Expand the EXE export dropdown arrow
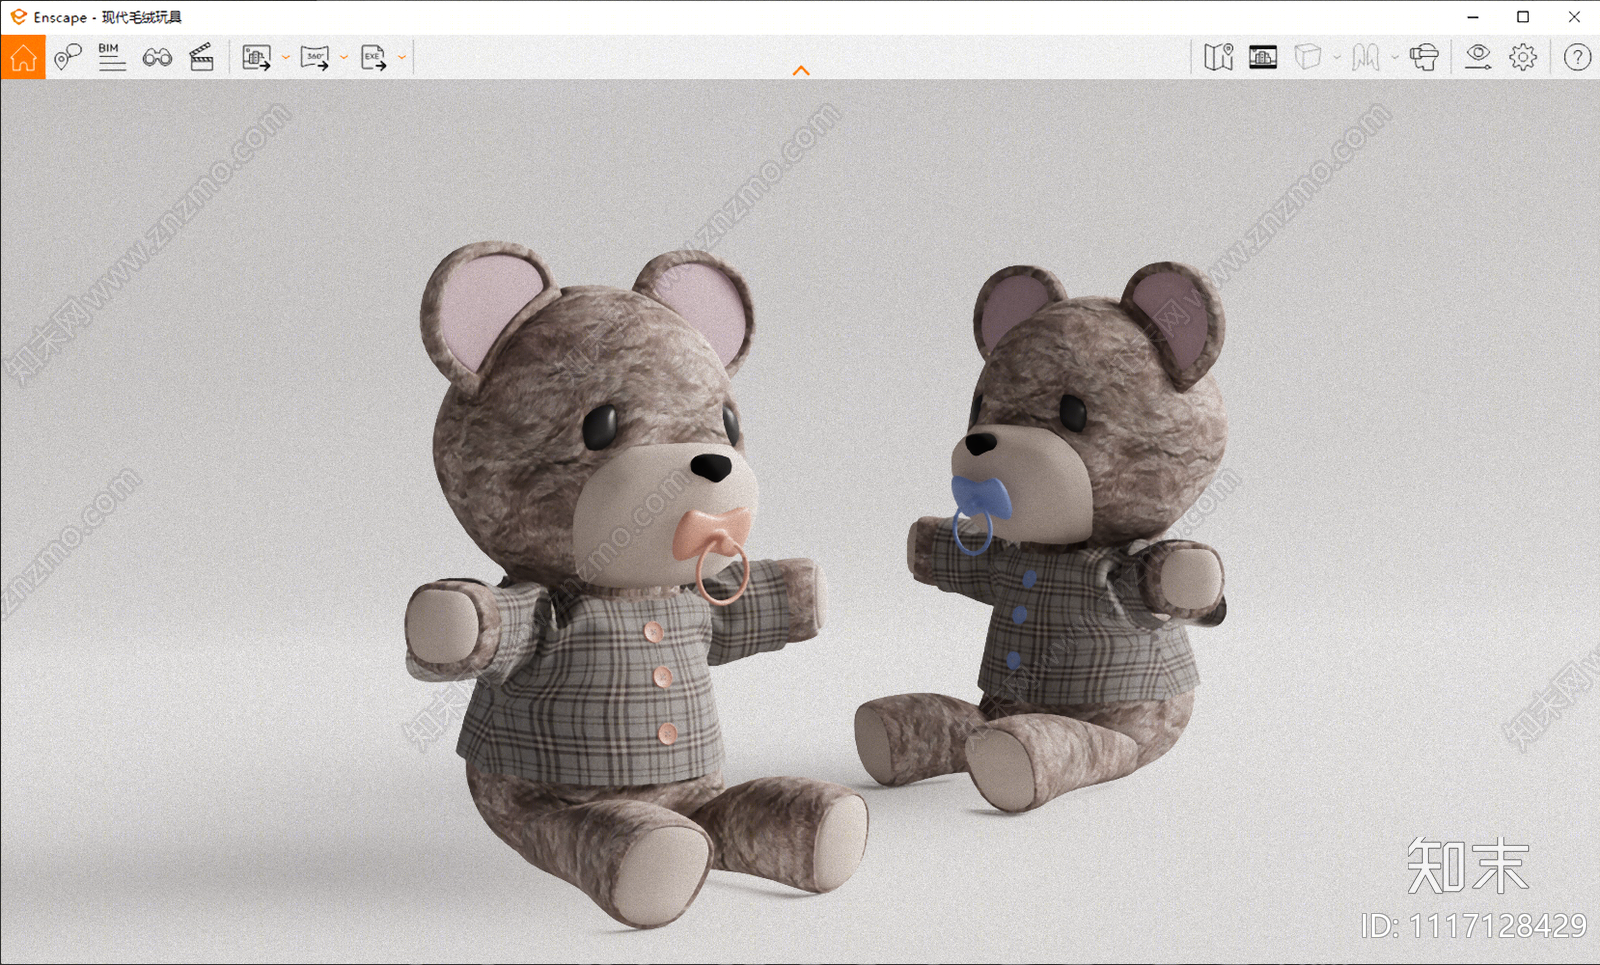Screen dimensions: 1600x965 click(402, 58)
